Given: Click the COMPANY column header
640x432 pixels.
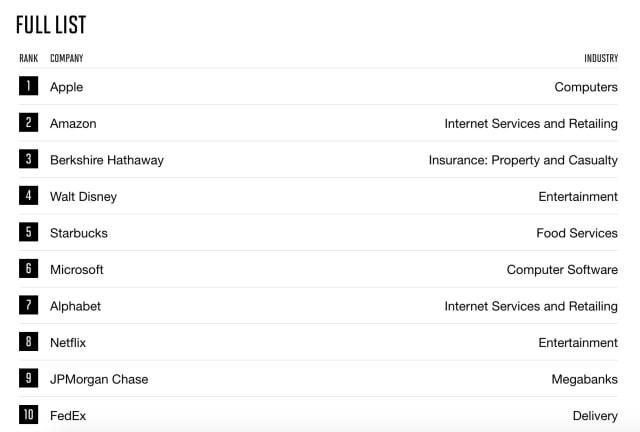Looking at the screenshot, I should coord(67,58).
